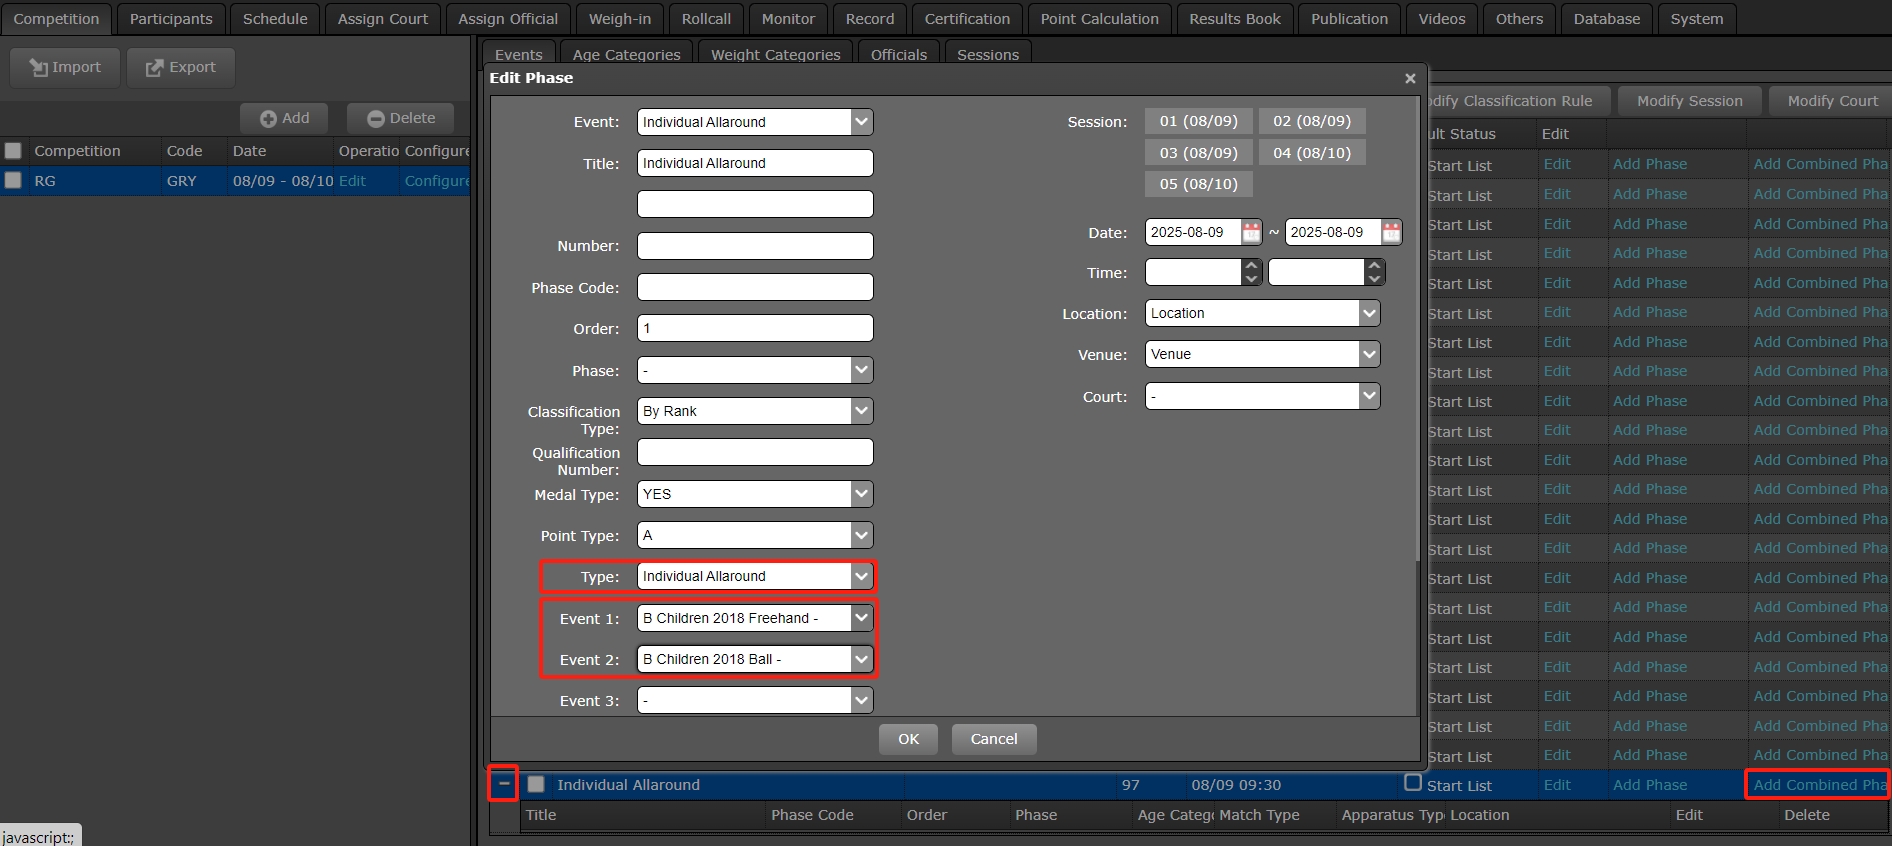Check the Individual Allaround row checkbox
Viewport: 1892px width, 846px height.
(536, 785)
